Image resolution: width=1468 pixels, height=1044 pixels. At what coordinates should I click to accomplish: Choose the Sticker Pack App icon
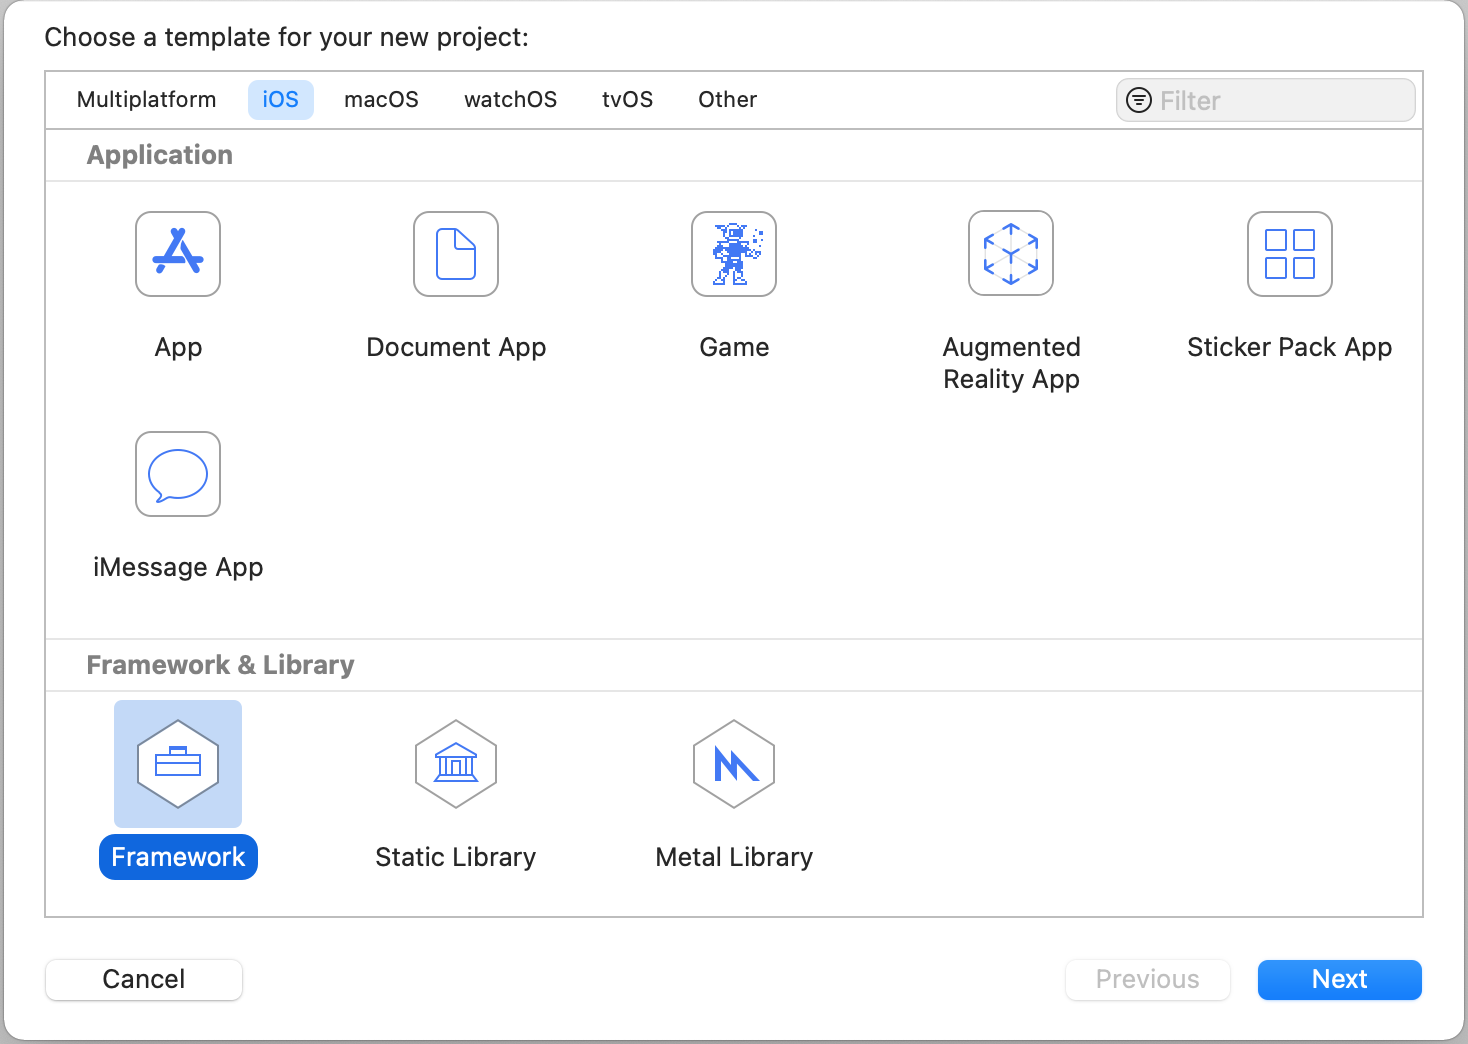pyautogui.click(x=1290, y=254)
